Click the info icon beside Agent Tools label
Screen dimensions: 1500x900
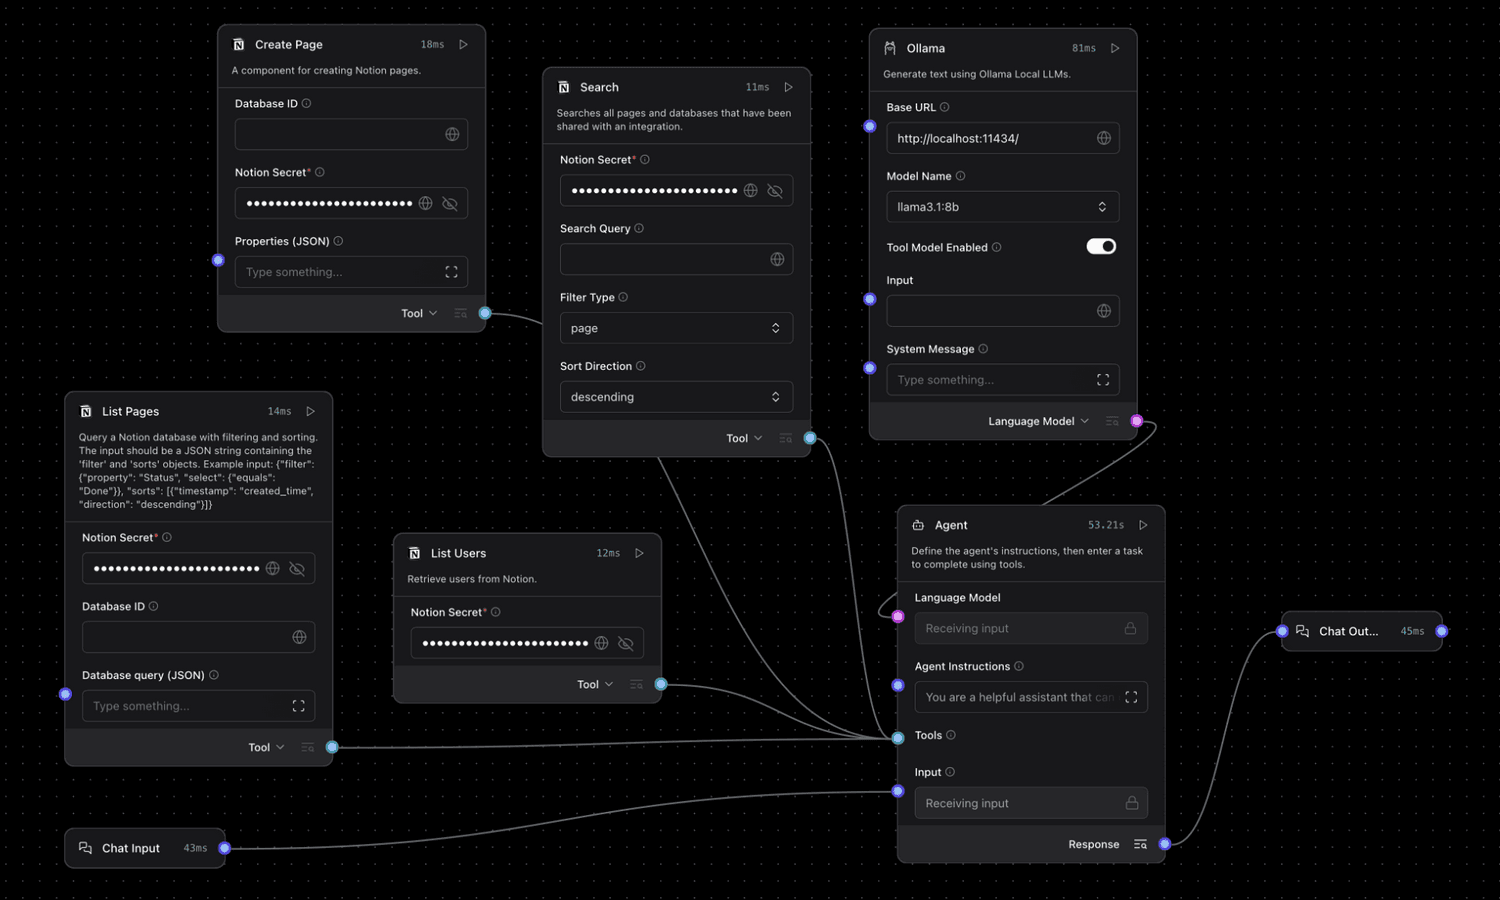pos(951,735)
